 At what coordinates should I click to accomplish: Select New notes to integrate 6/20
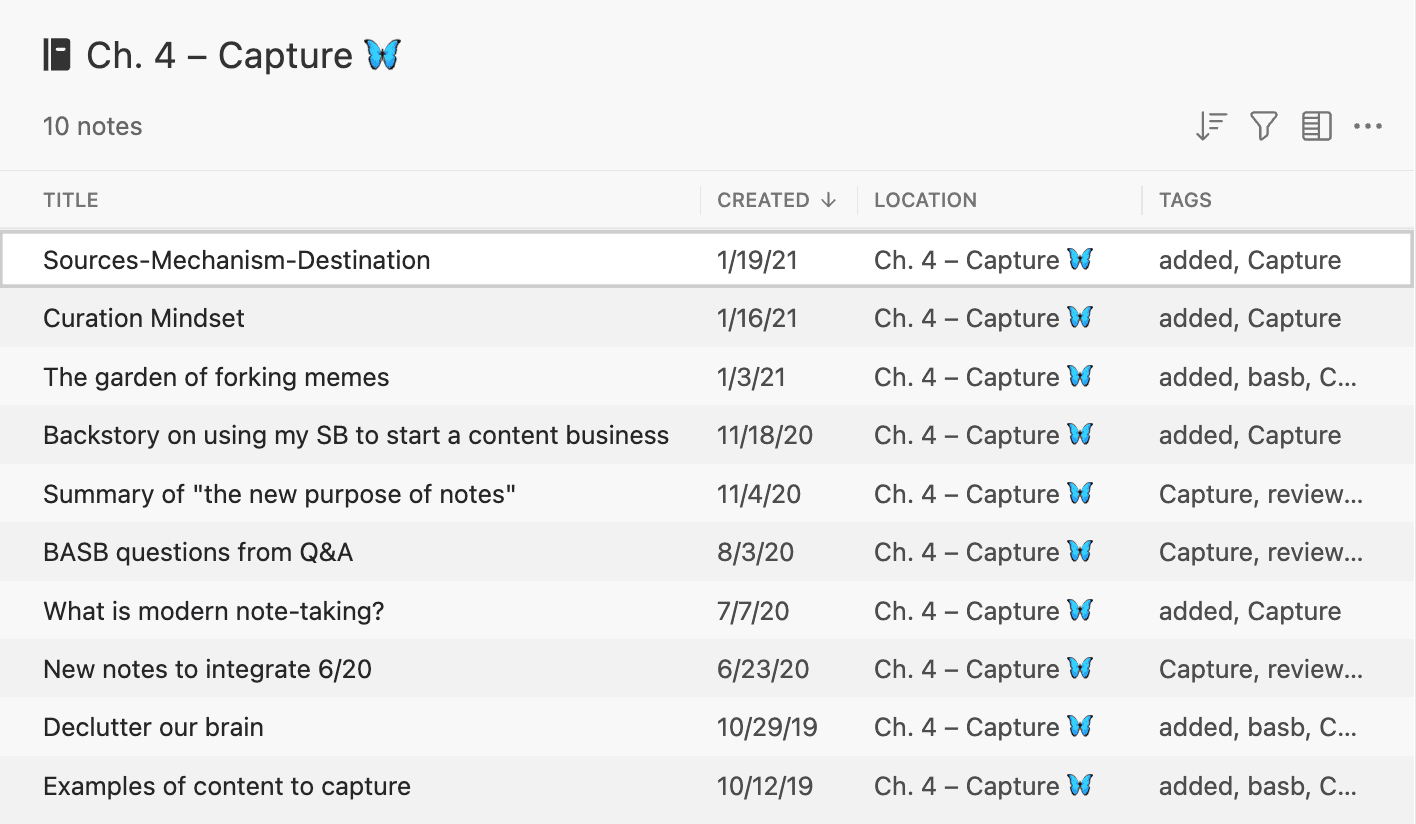pyautogui.click(x=207, y=669)
